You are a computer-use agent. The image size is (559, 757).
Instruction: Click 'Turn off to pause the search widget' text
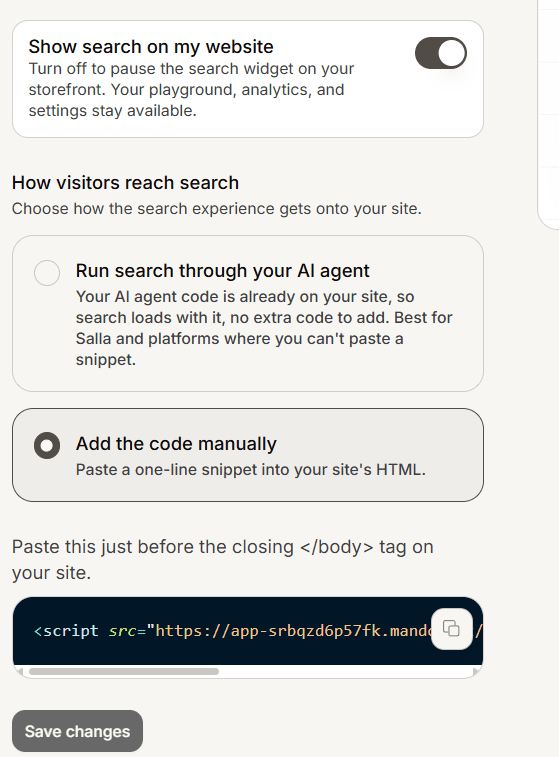click(x=191, y=90)
